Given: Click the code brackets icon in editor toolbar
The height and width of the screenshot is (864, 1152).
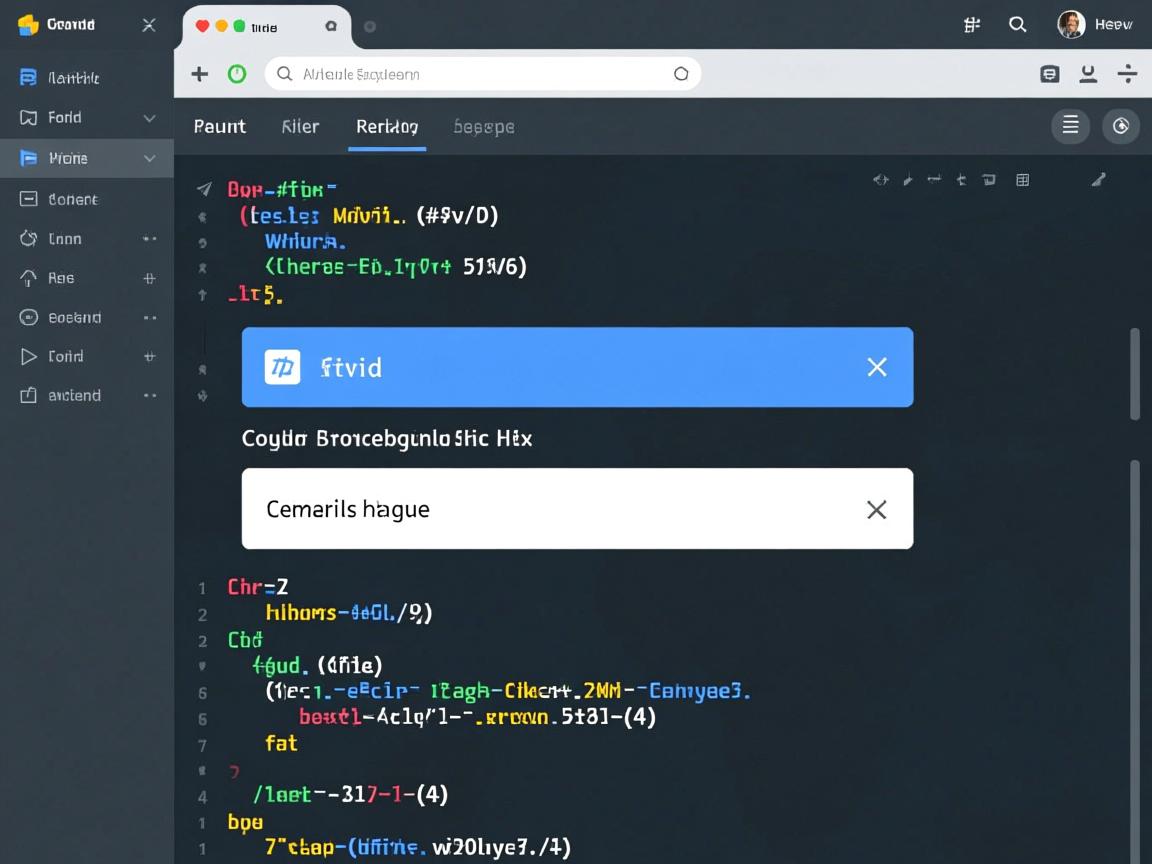Looking at the screenshot, I should coord(880,180).
